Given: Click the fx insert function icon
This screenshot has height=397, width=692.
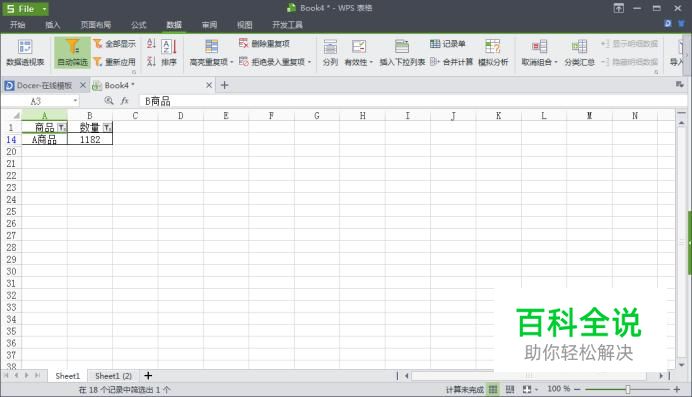Looking at the screenshot, I should pyautogui.click(x=124, y=101).
